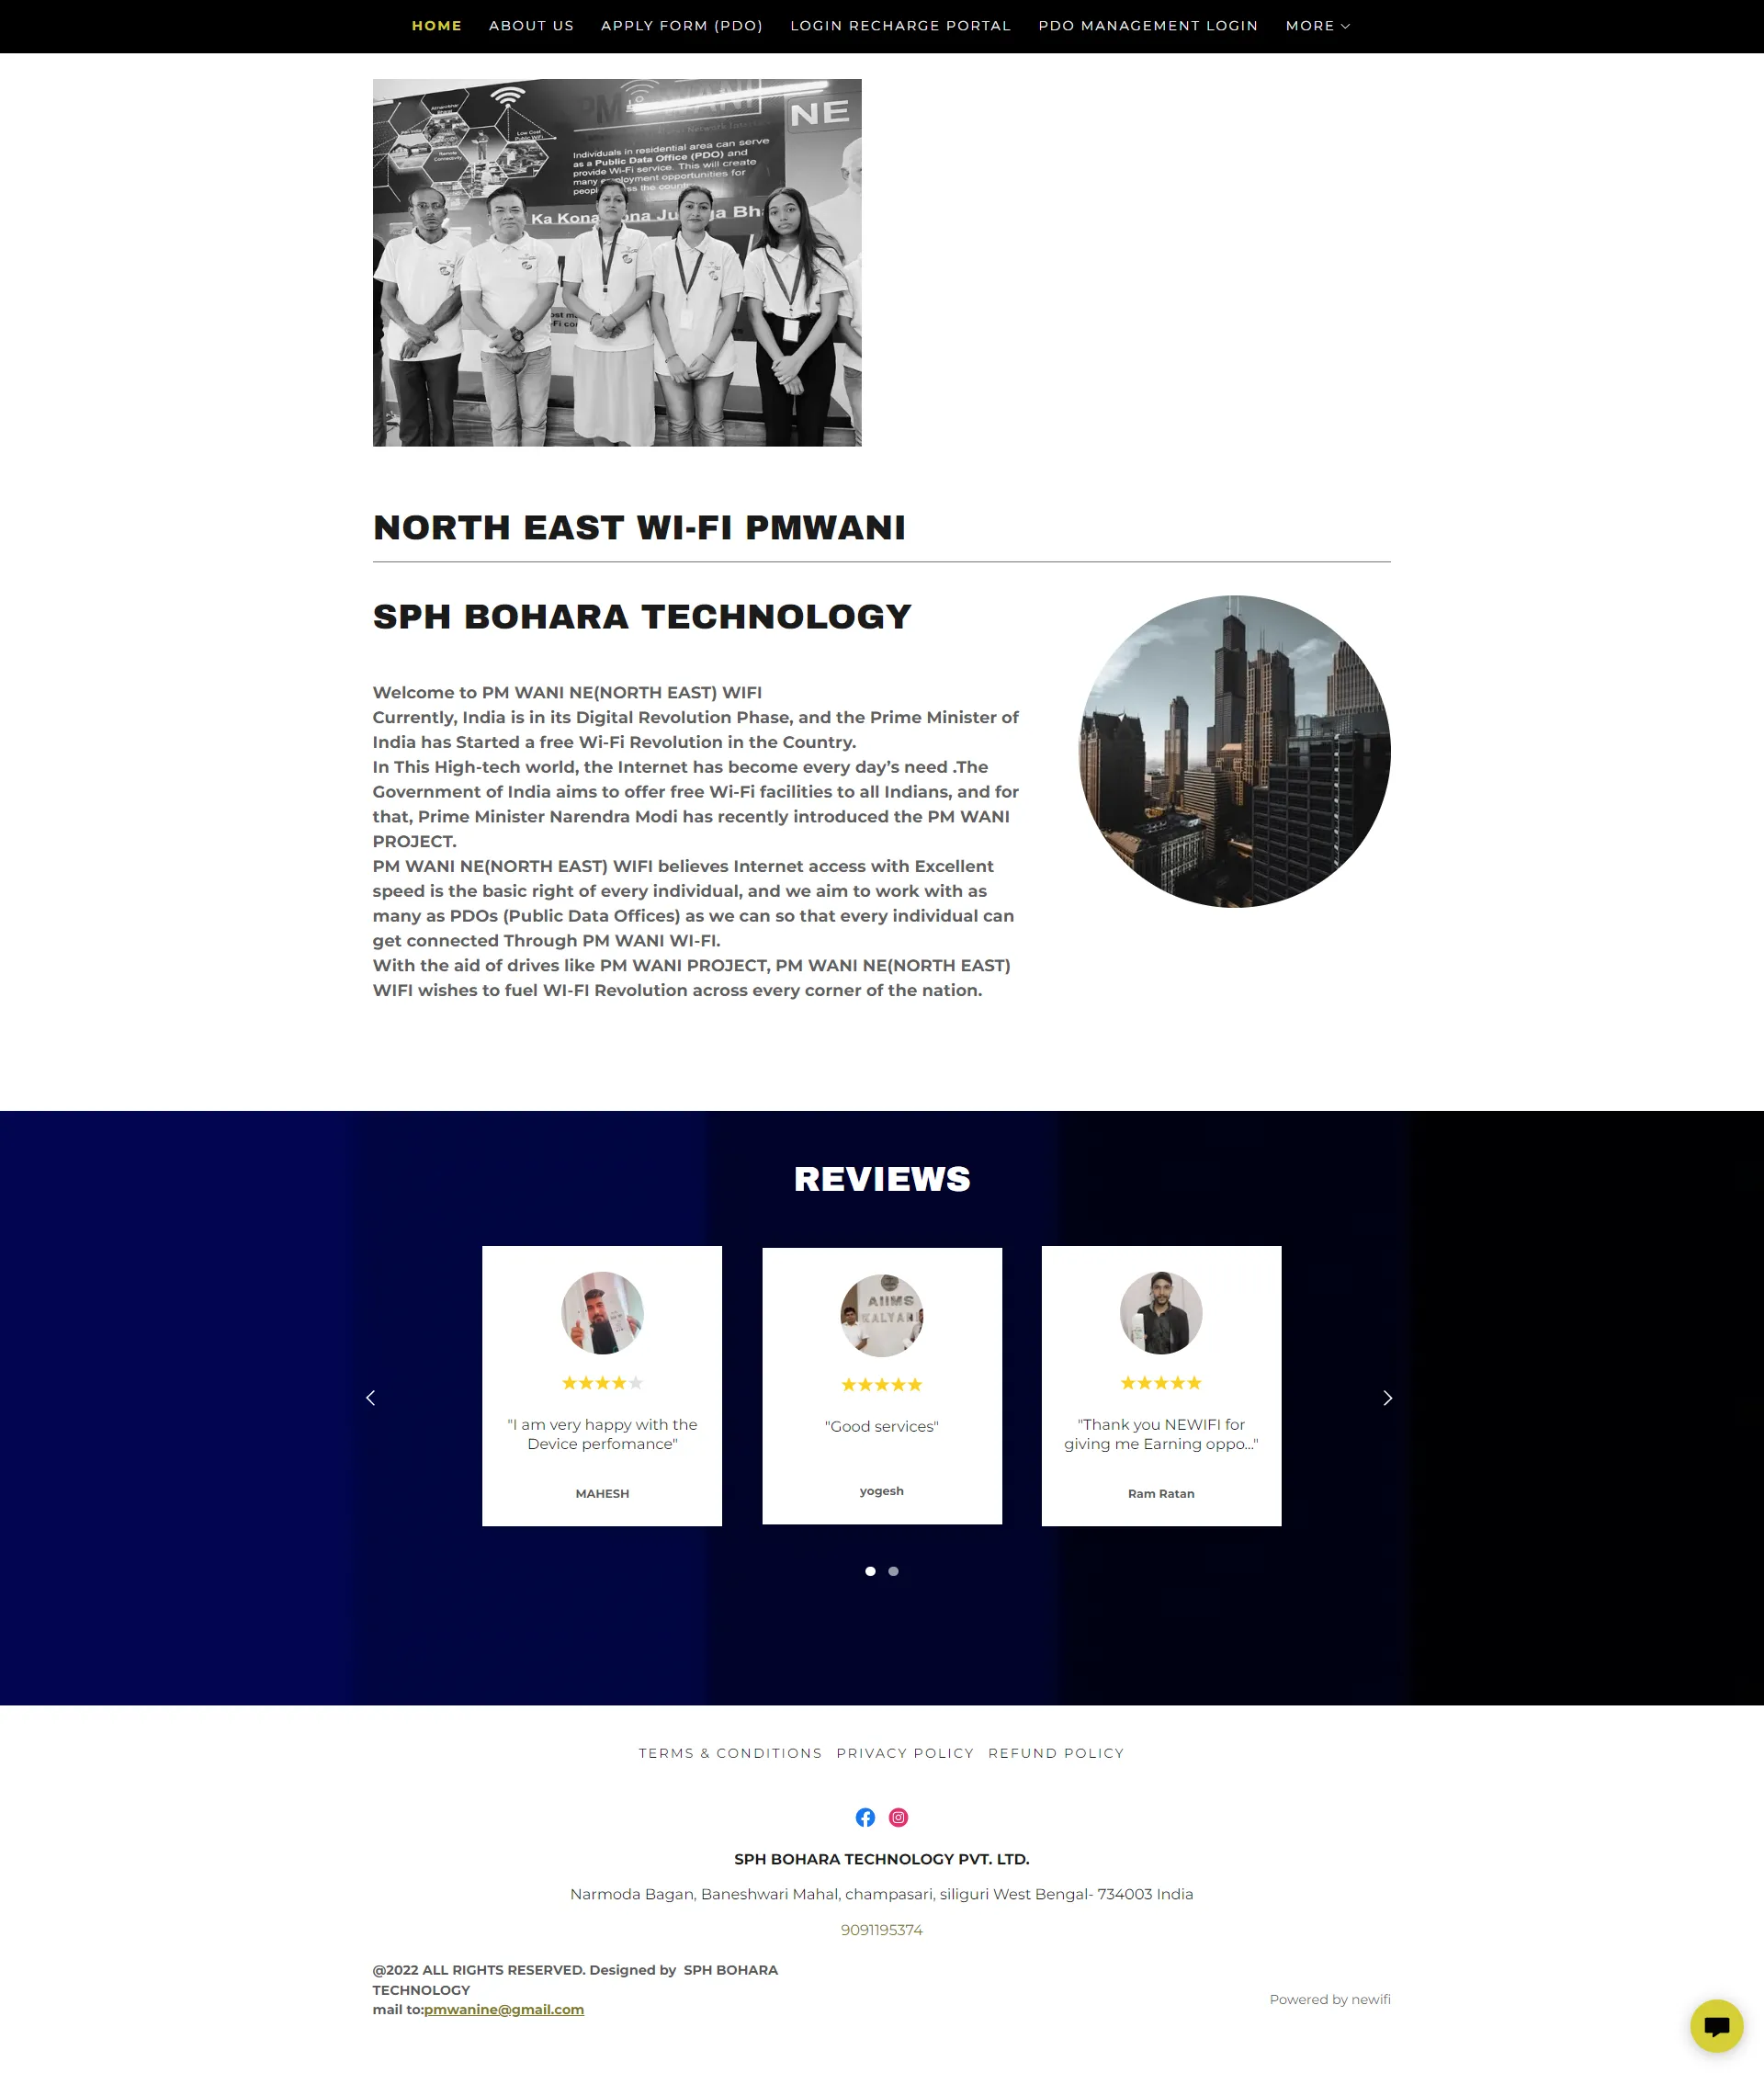The height and width of the screenshot is (2073, 1764).
Task: Open APPLY FORM PDO dropdown page
Action: [683, 25]
